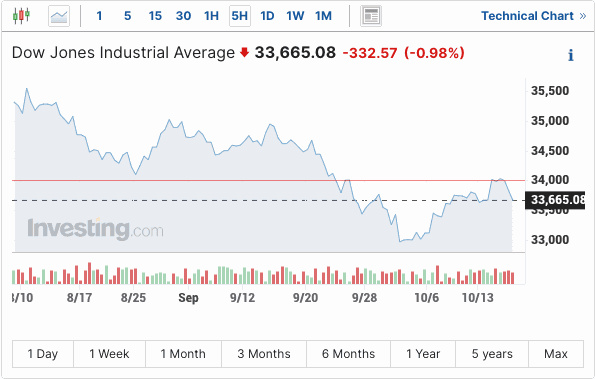This screenshot has height=379, width=595.
Task: Click the 35,500 axis label
Action: (x=550, y=91)
